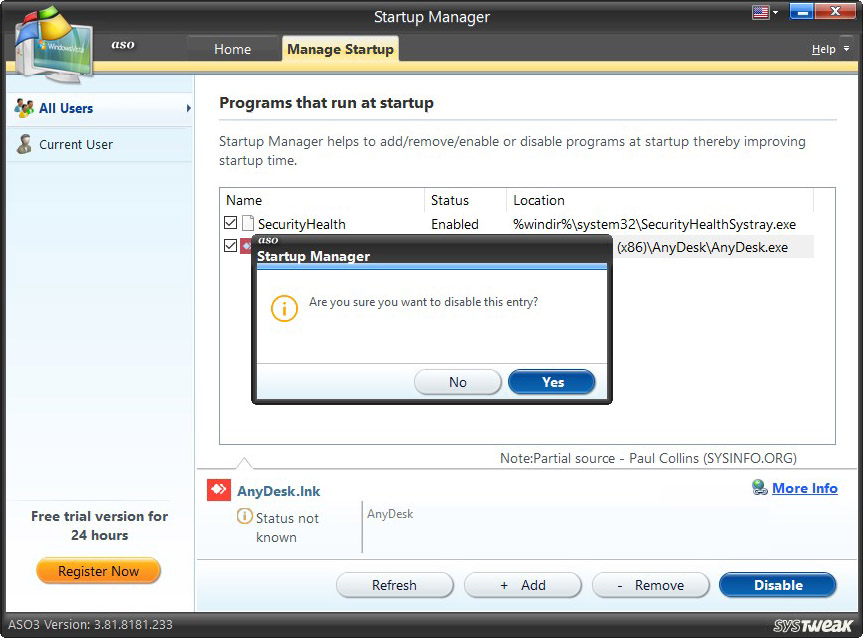Switch to the Home tab
Image resolution: width=864 pixels, height=639 pixels.
click(232, 48)
